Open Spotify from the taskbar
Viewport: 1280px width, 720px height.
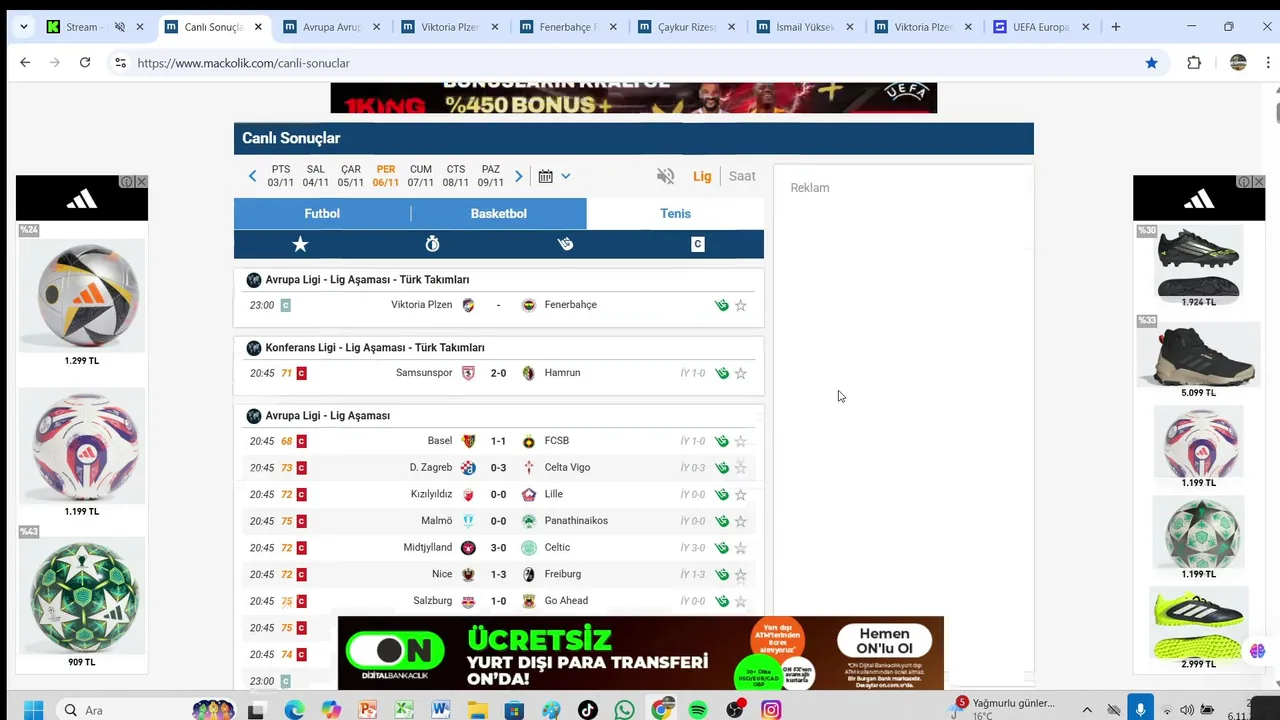pyautogui.click(x=698, y=710)
